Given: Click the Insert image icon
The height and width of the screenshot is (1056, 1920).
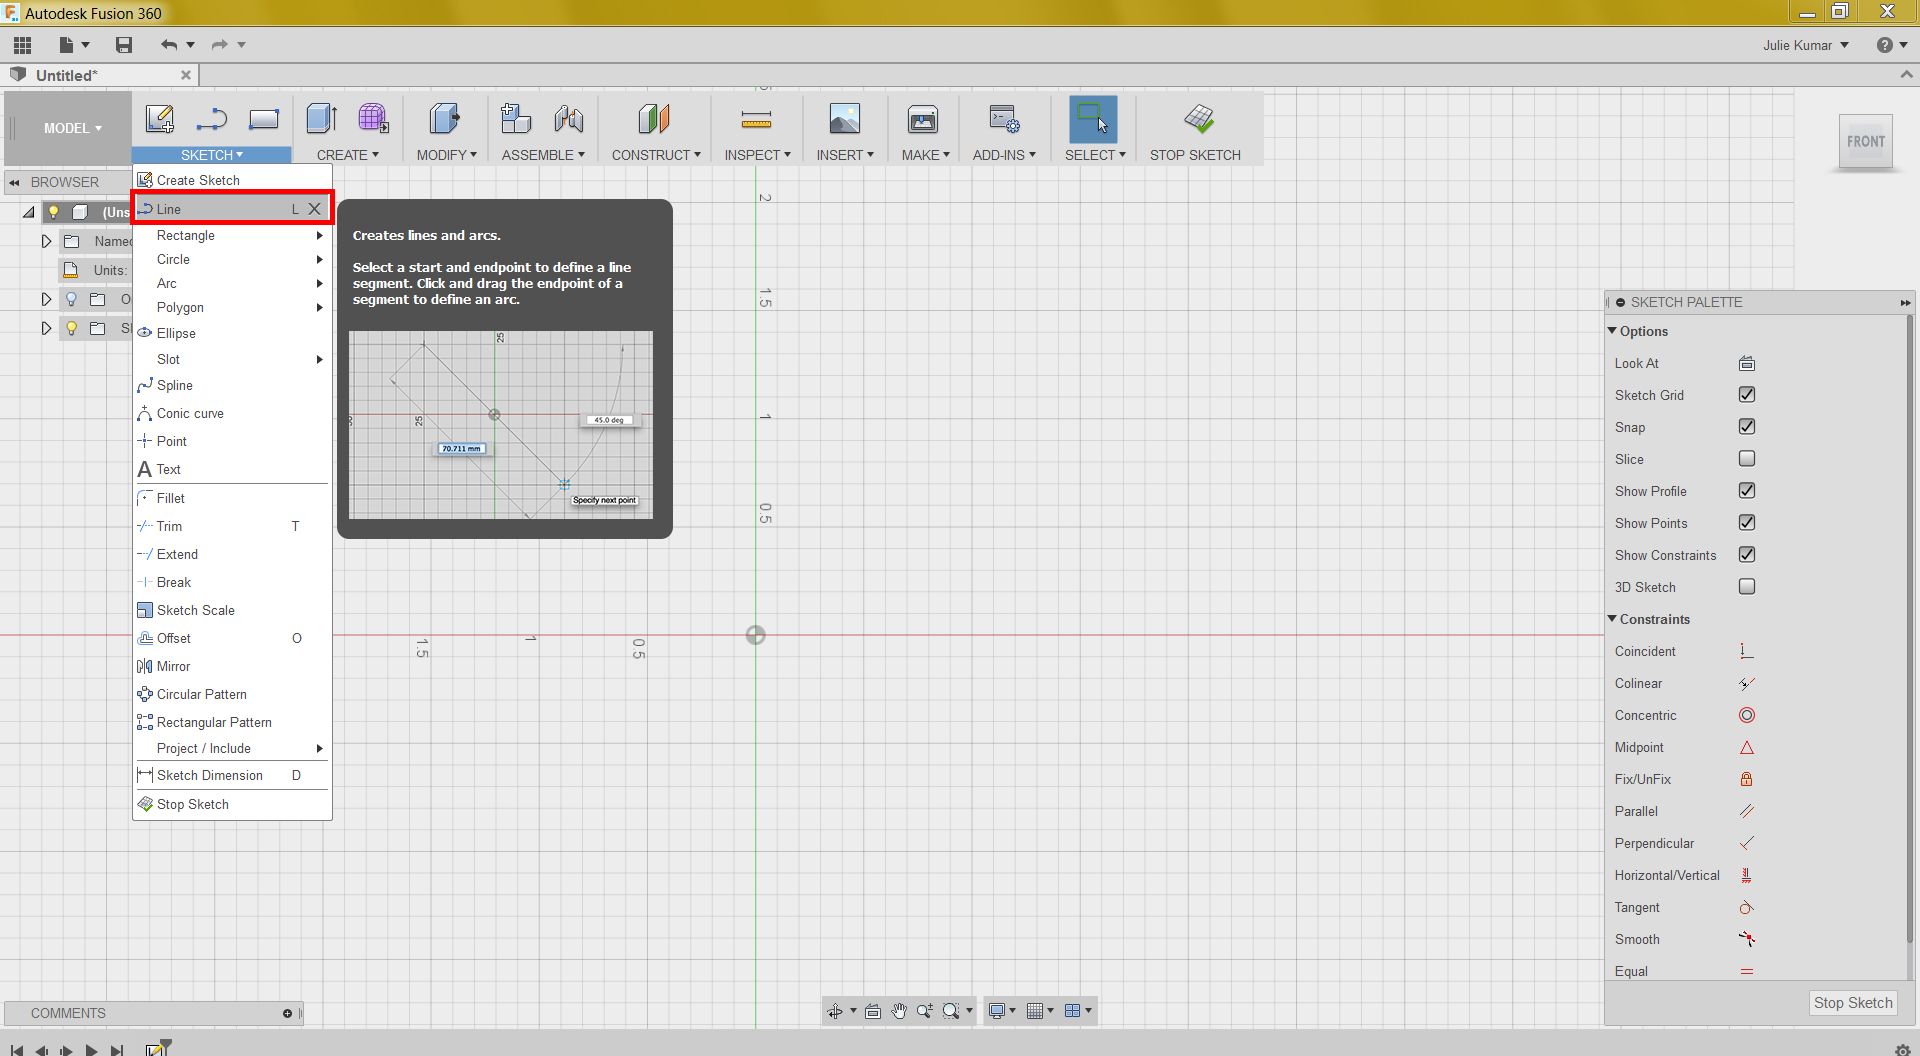Looking at the screenshot, I should pyautogui.click(x=844, y=120).
